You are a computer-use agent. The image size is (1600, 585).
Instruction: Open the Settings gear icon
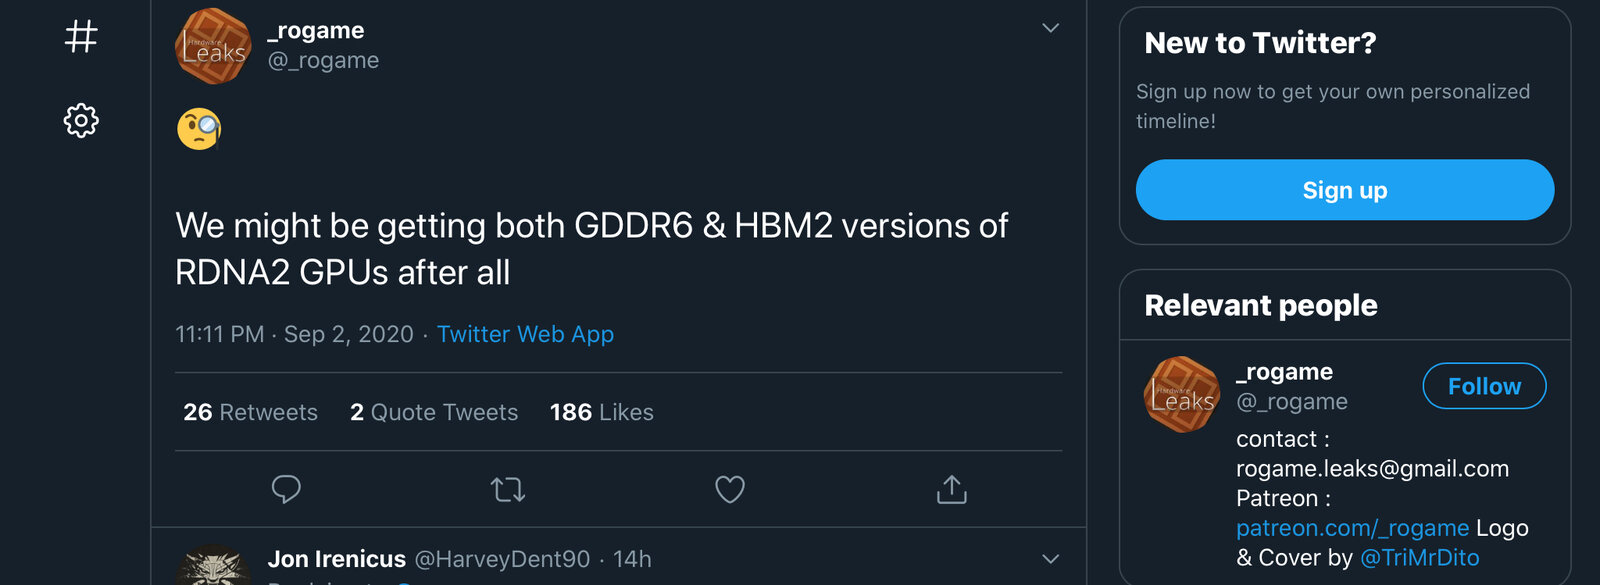tap(81, 121)
